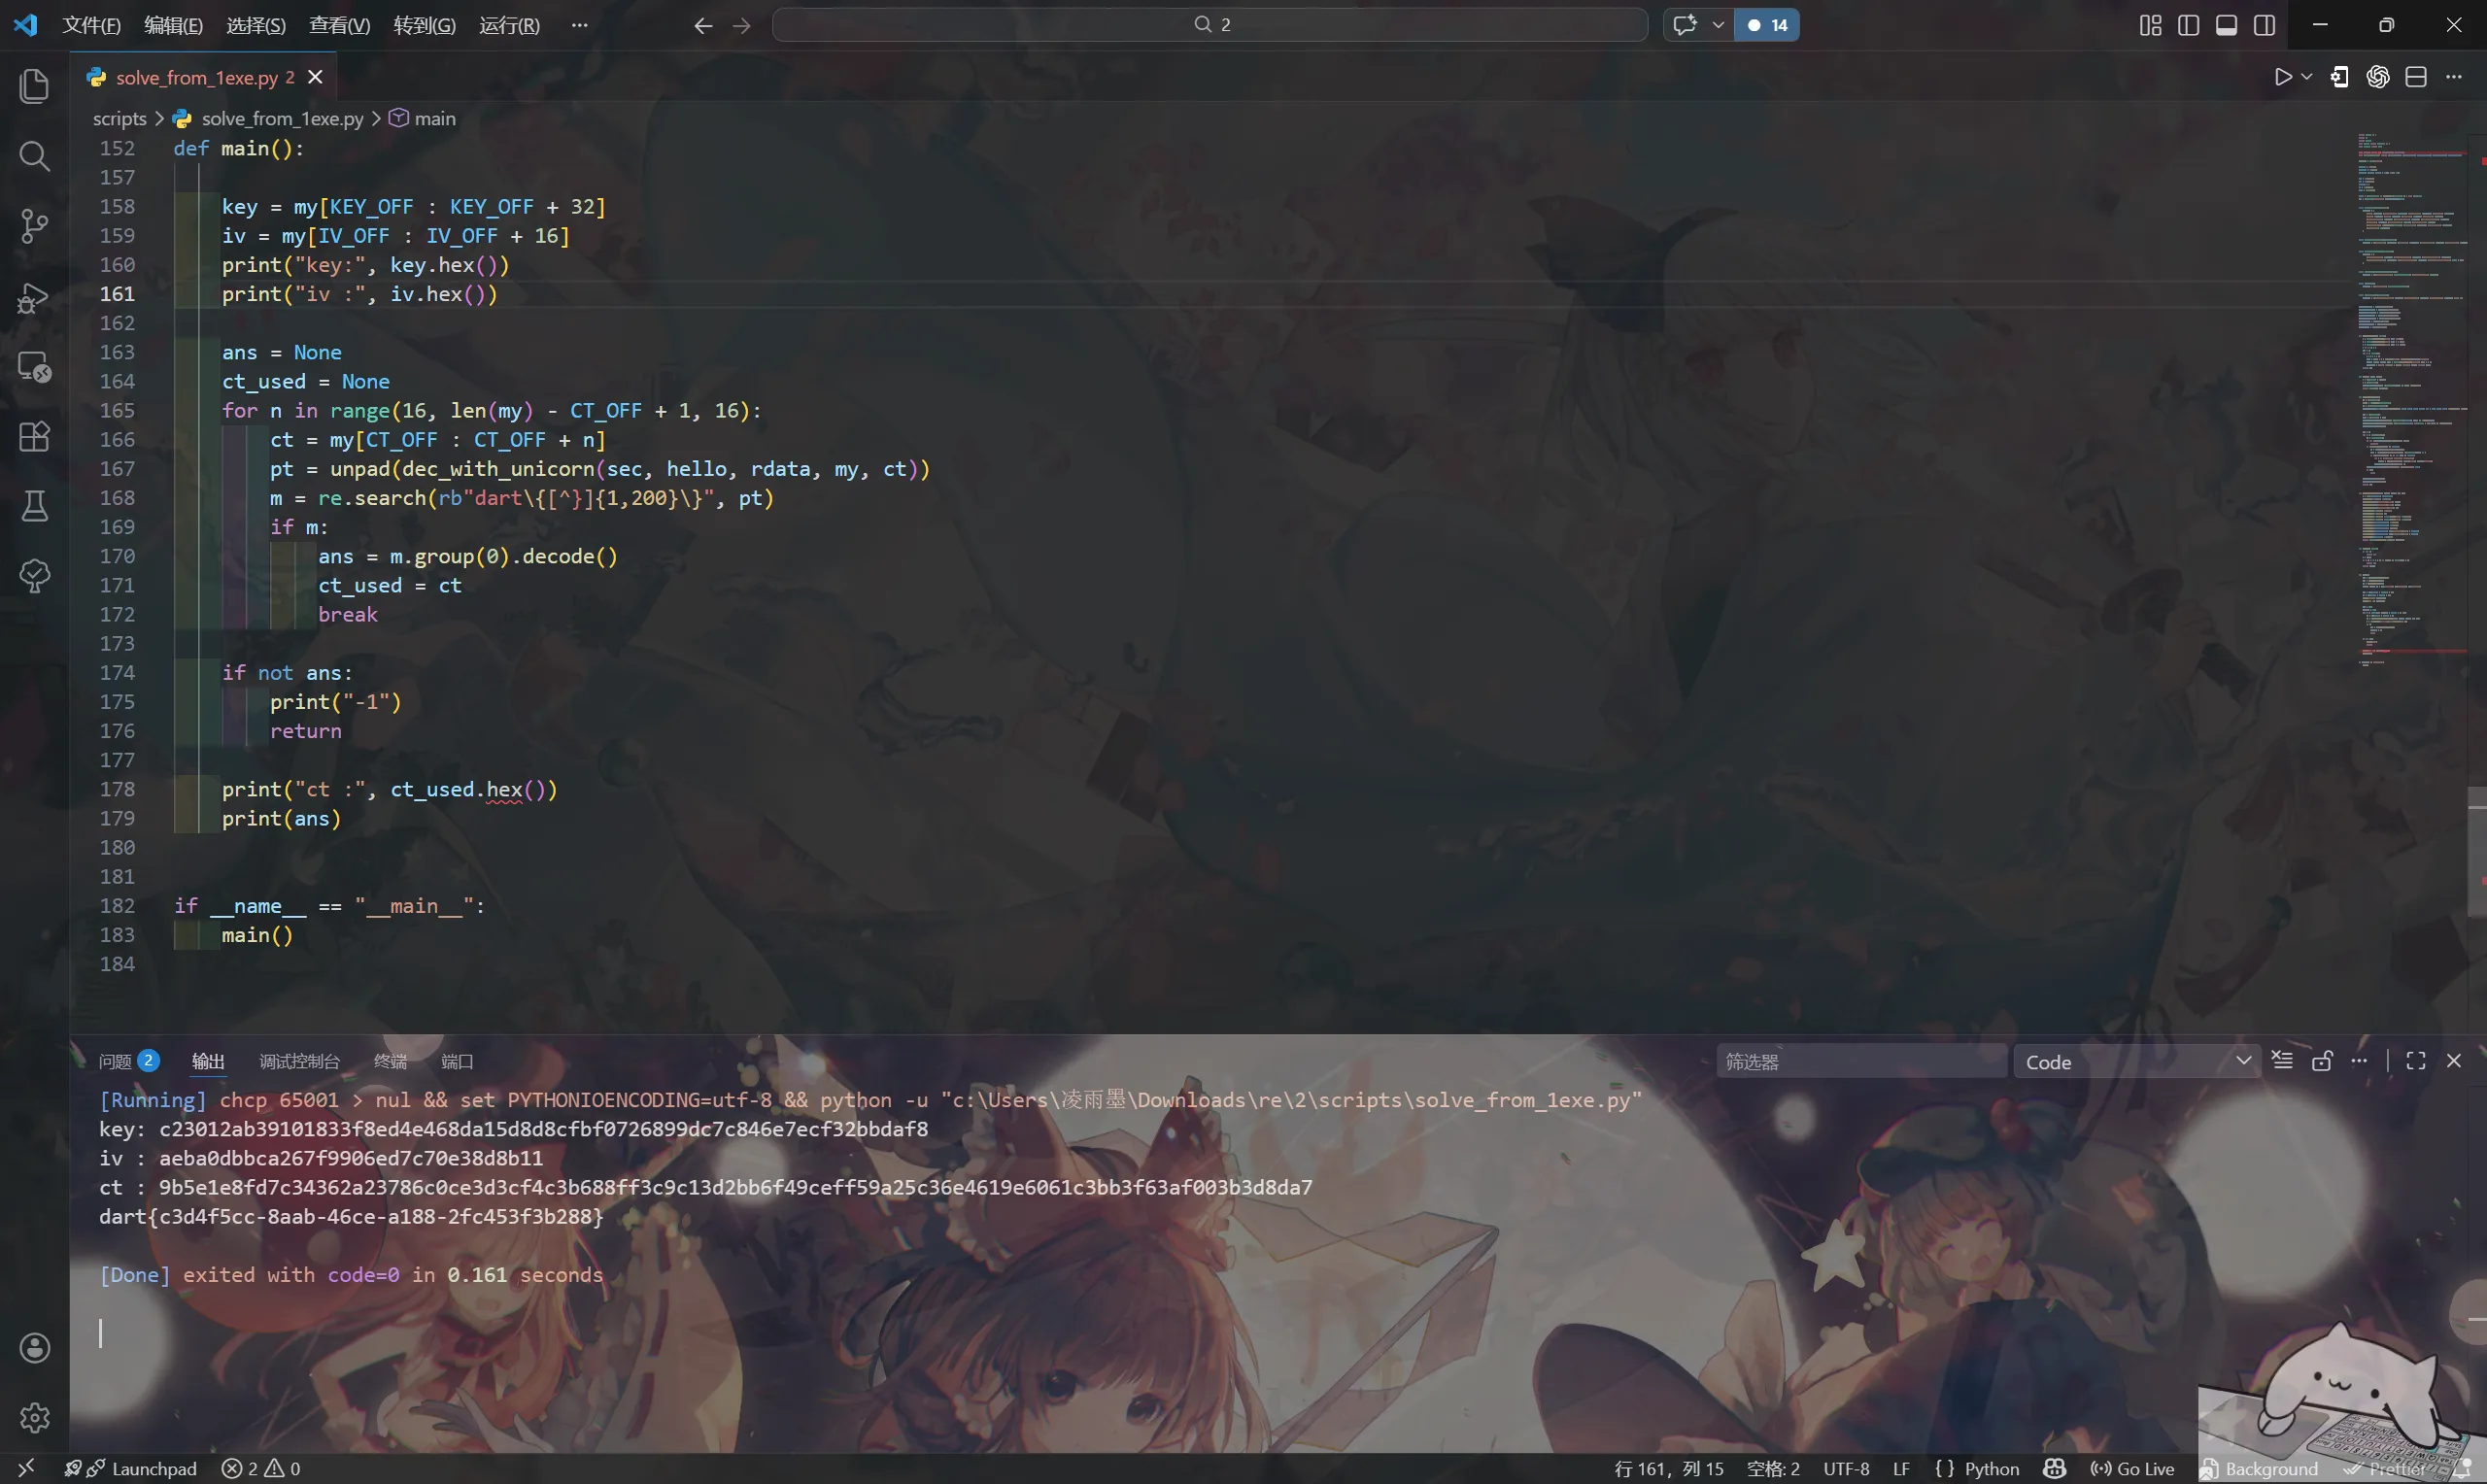Open the 查看(V) menu
The image size is (2487, 1484).
tap(339, 25)
